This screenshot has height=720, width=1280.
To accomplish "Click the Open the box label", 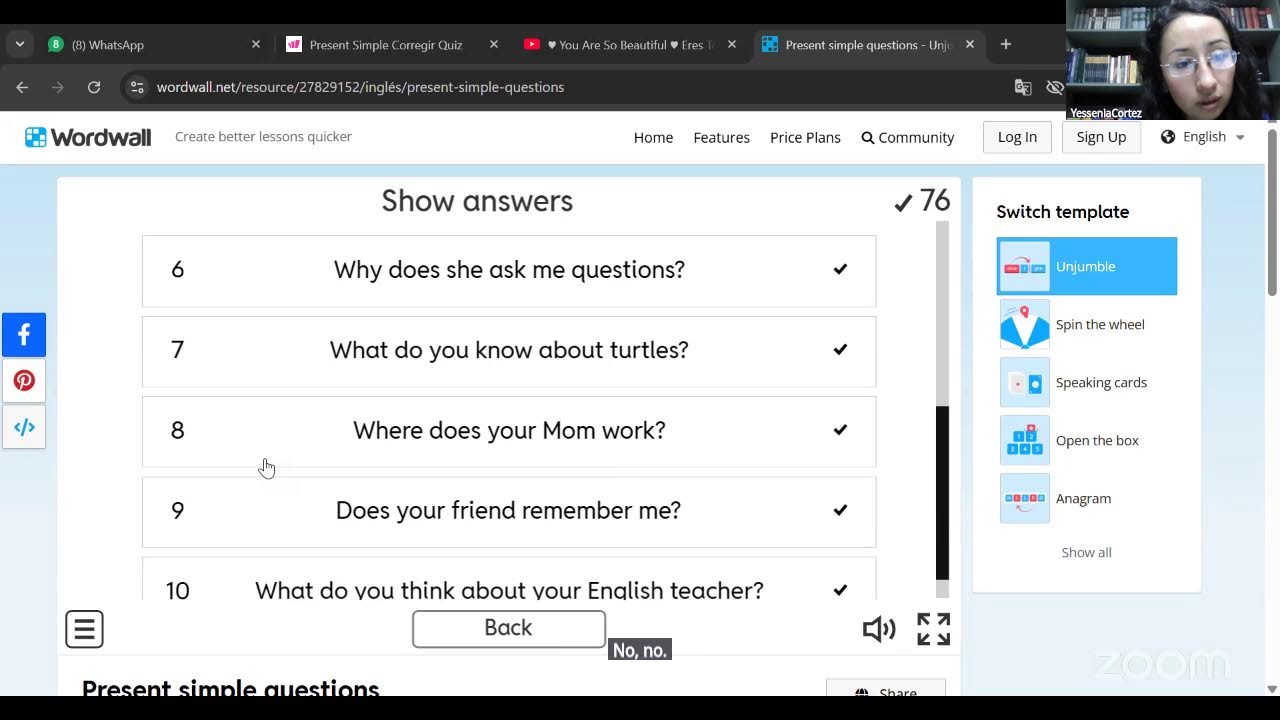I will pos(1097,440).
